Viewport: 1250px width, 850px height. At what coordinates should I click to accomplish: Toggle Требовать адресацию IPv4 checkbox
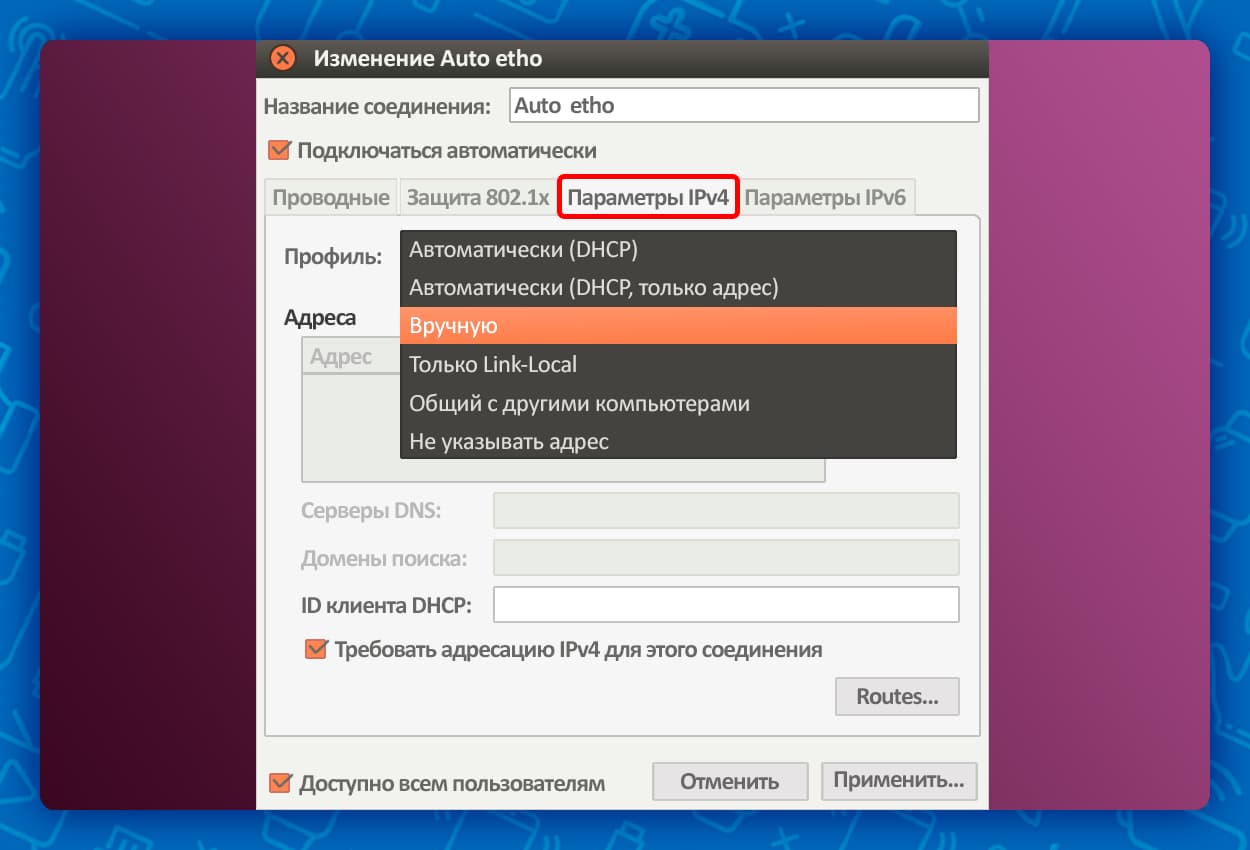[x=316, y=650]
